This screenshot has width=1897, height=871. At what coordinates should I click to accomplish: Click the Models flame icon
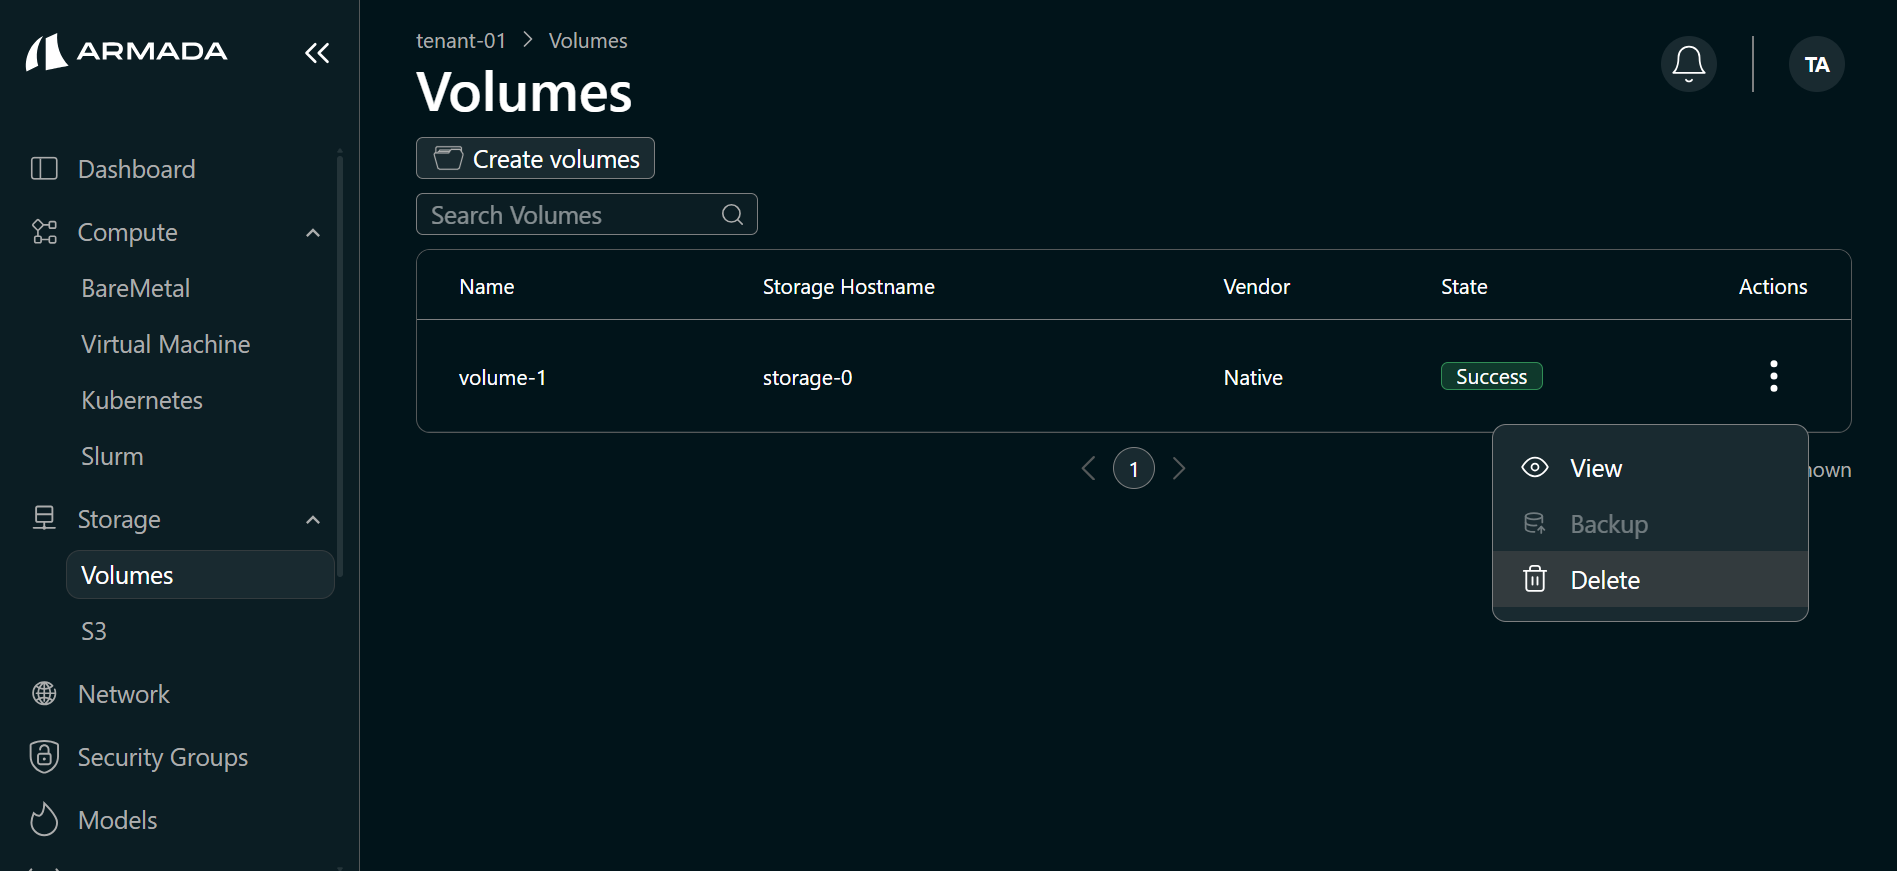click(x=44, y=819)
